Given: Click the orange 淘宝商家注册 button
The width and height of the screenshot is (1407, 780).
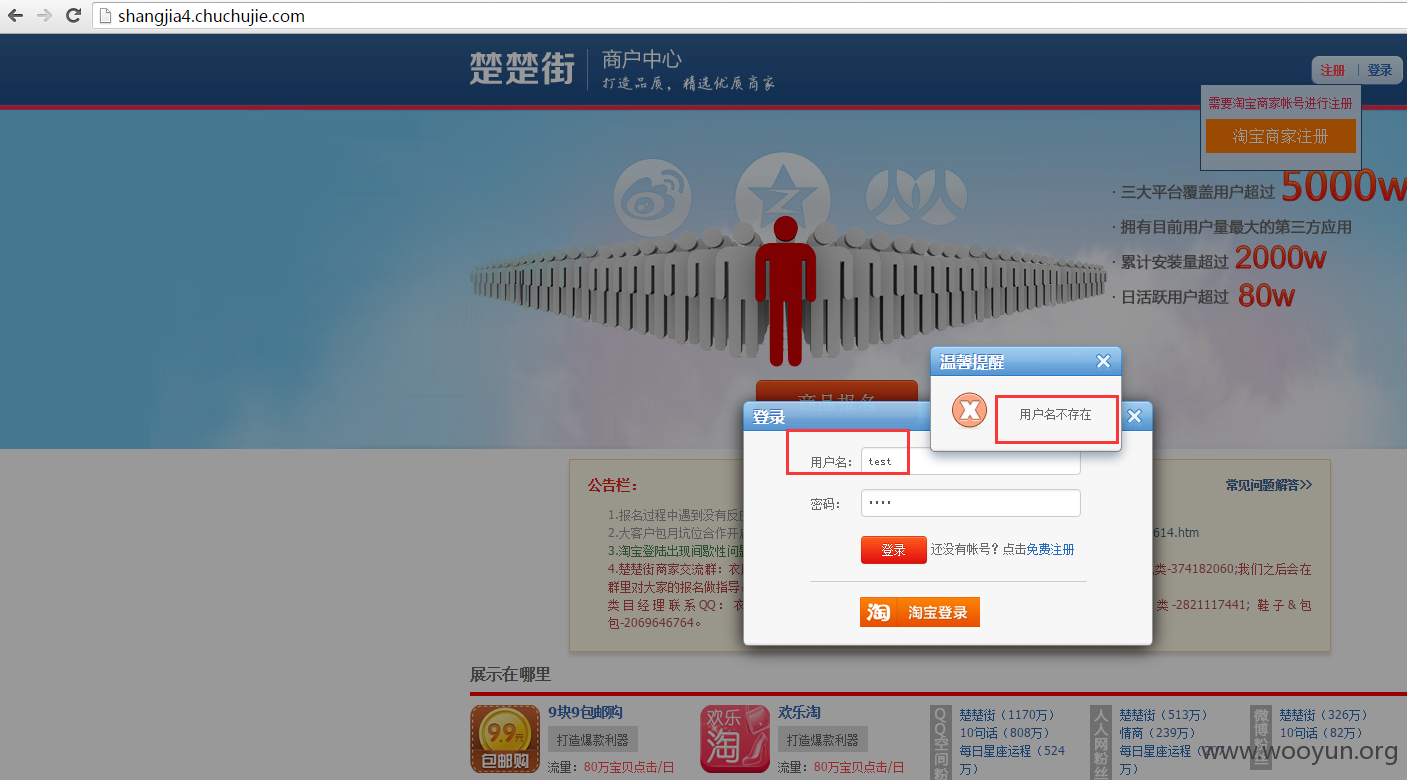Looking at the screenshot, I should [1280, 136].
